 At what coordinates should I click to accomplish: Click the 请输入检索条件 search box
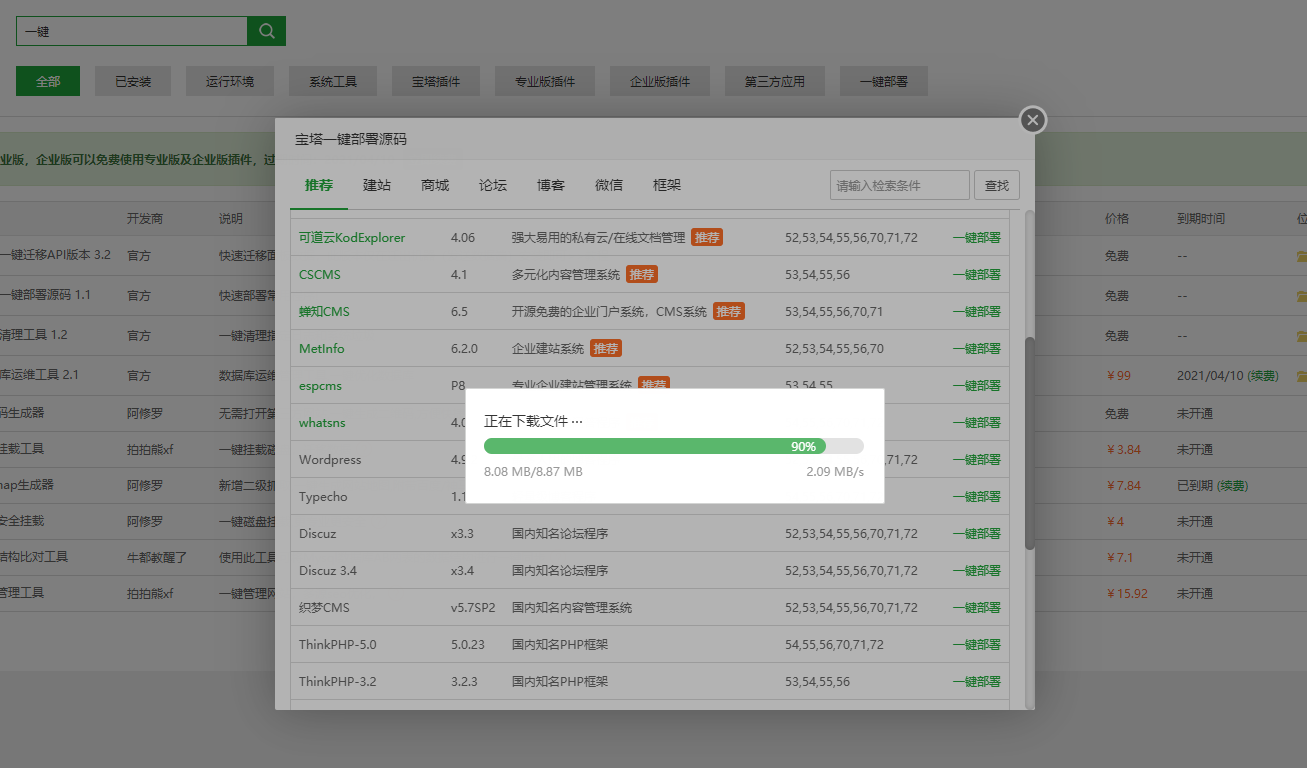(900, 185)
